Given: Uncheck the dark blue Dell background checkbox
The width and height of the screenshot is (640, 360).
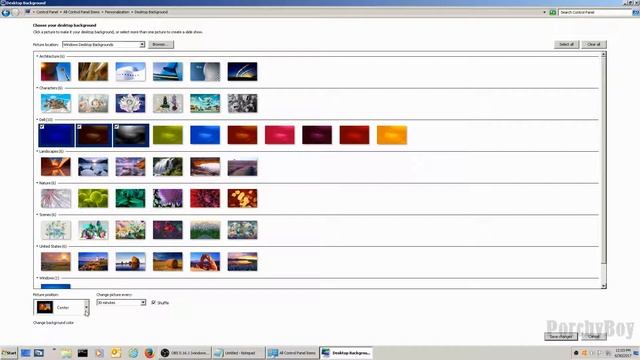Looking at the screenshot, I should click(42, 127).
